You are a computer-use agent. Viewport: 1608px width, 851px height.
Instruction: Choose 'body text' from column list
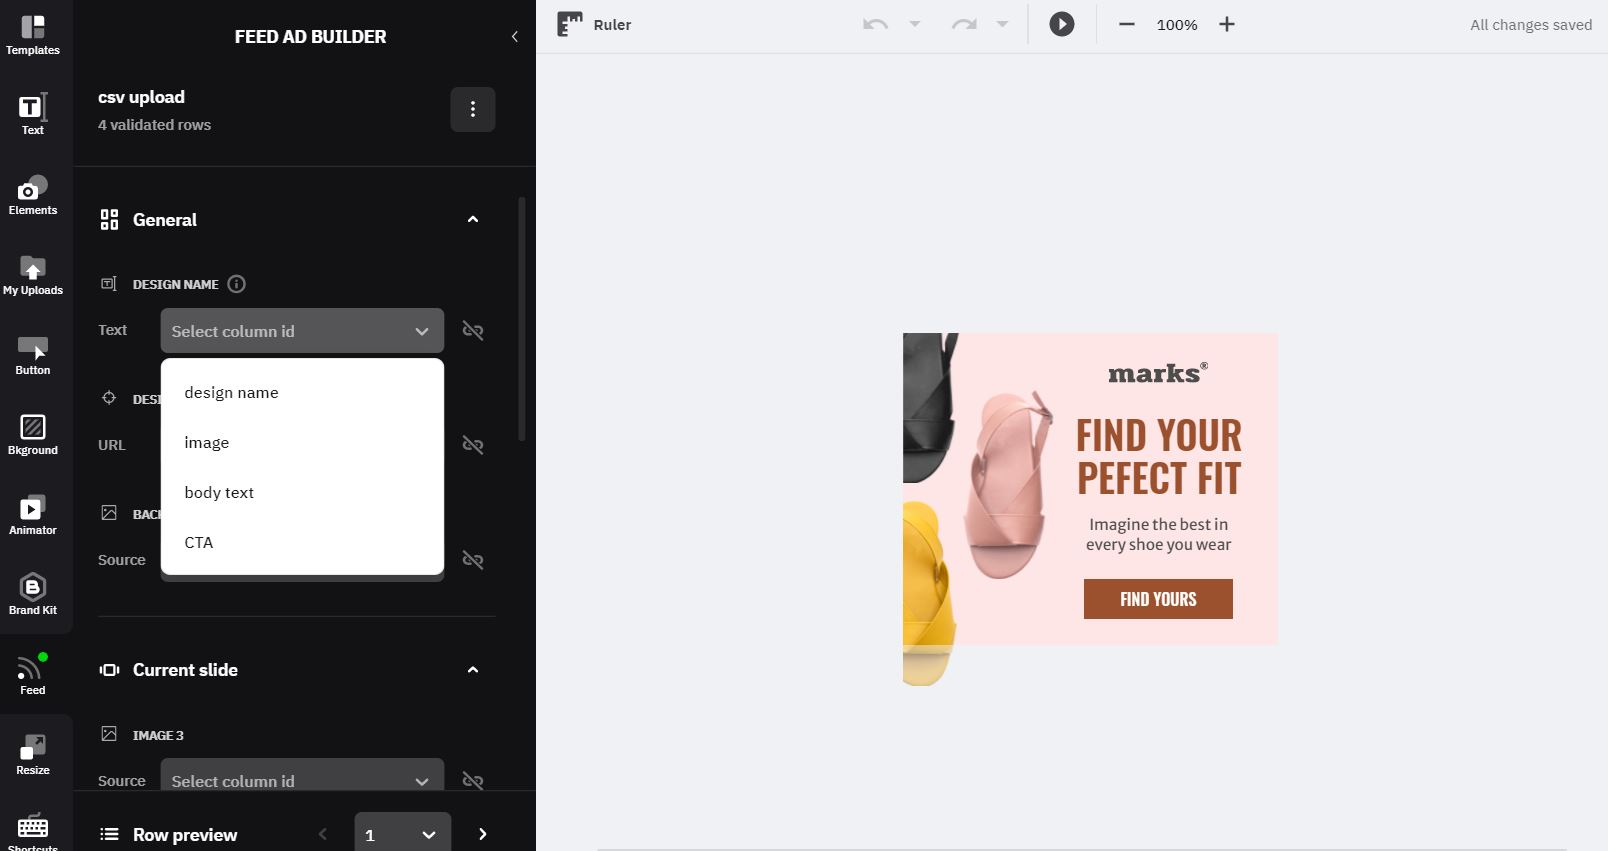(x=219, y=493)
